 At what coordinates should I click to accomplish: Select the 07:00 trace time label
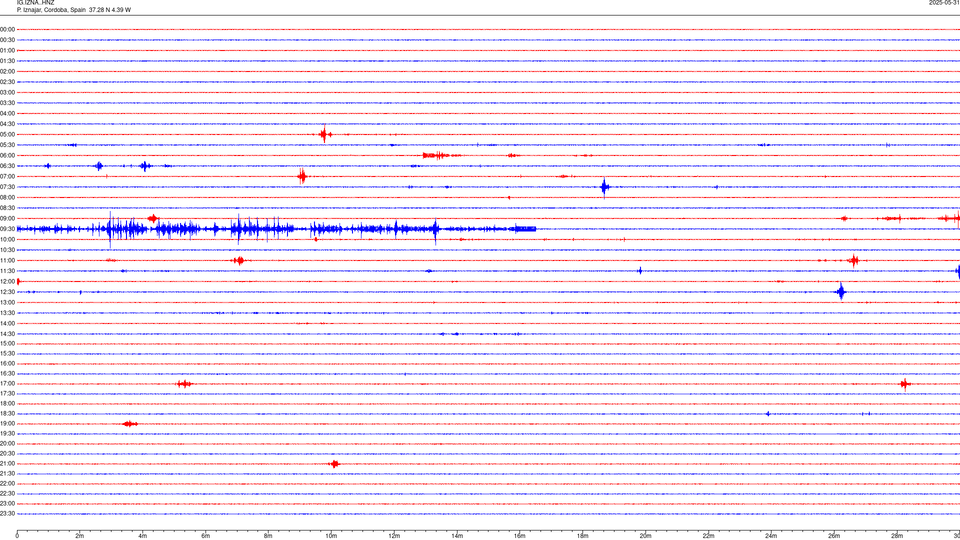pos(7,176)
